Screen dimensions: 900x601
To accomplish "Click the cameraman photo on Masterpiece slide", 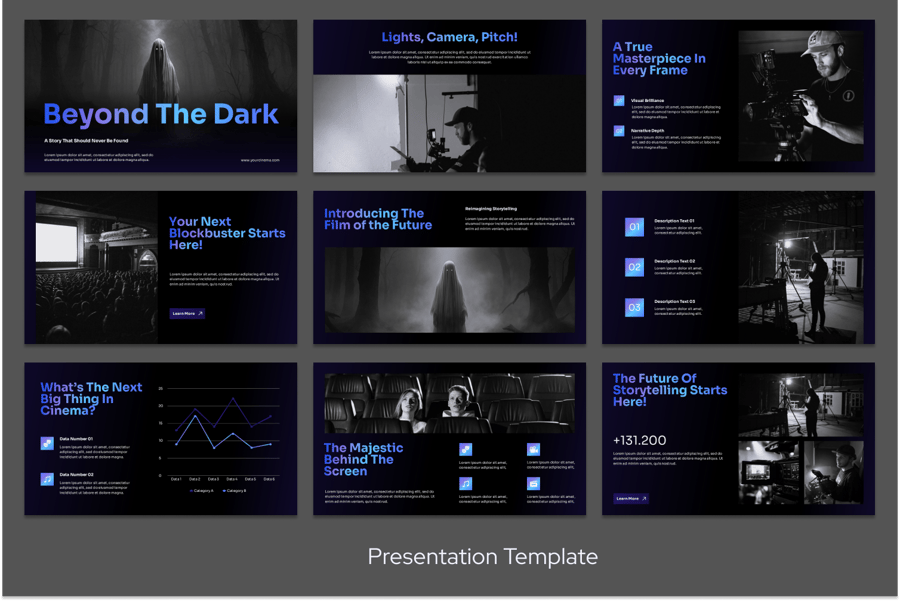I will coord(800,95).
